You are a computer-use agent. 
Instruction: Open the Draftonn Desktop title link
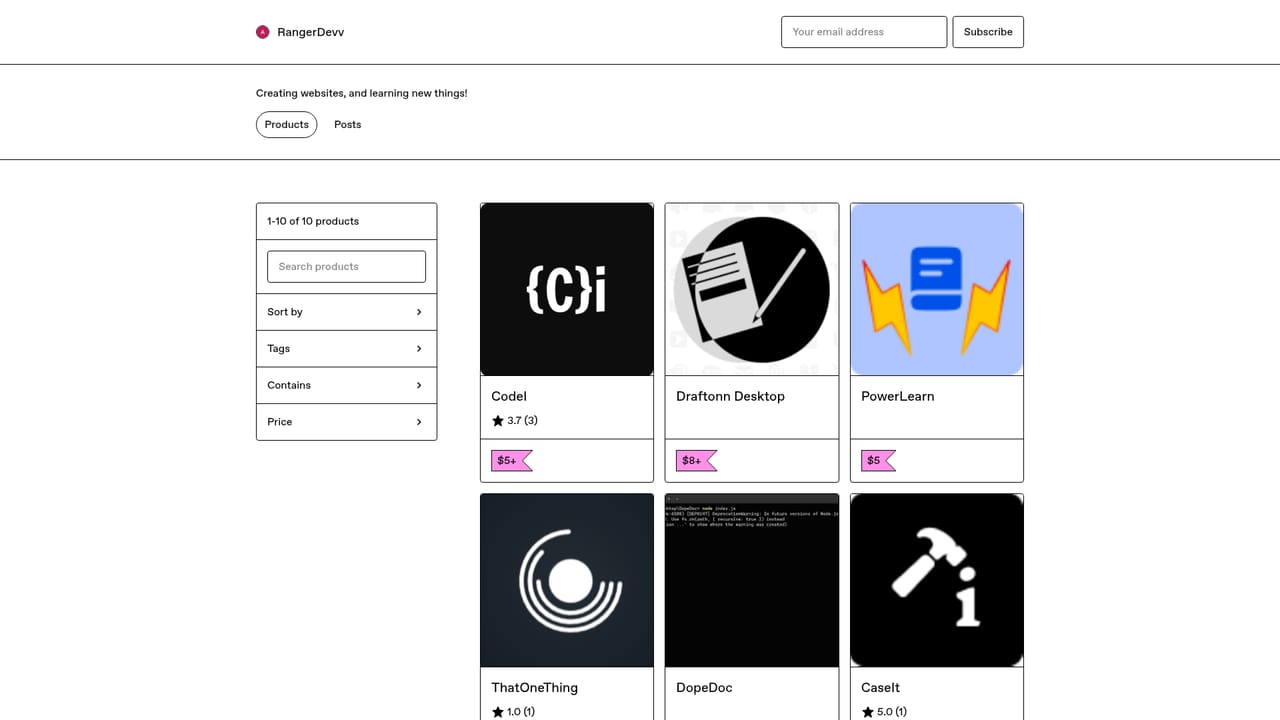[731, 397]
